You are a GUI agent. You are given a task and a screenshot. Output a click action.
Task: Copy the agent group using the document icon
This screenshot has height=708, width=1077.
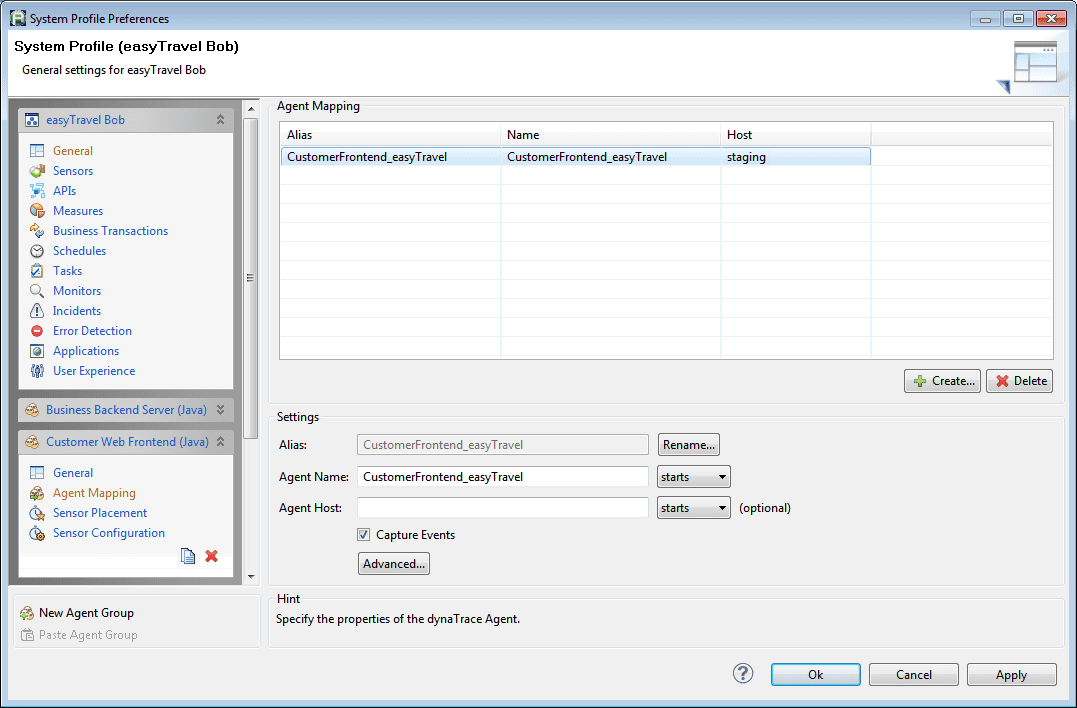pos(188,556)
